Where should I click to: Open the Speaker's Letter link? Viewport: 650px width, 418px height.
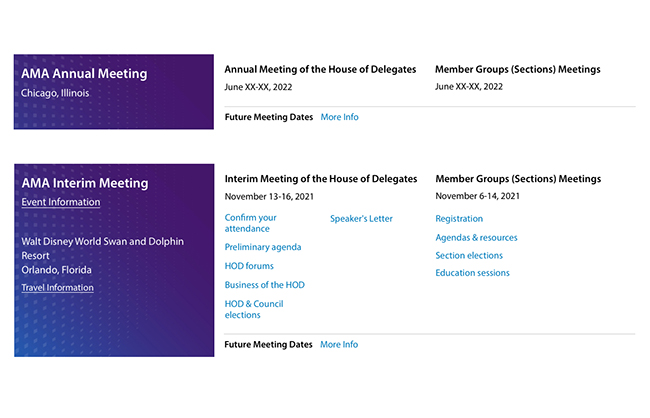tap(361, 219)
